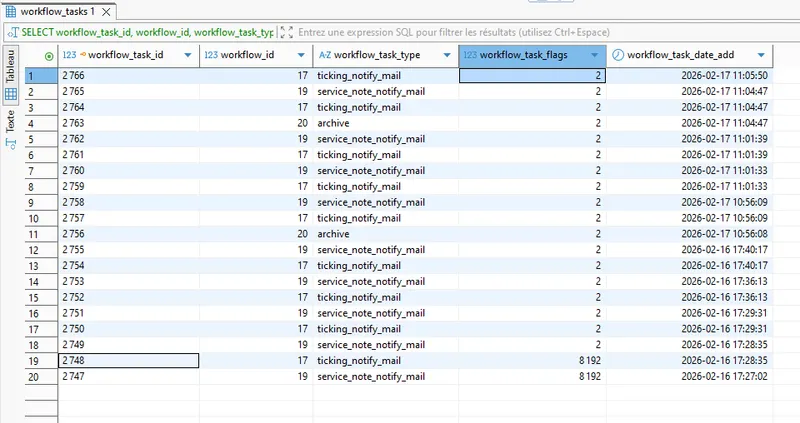Click the SQL script icon before SELECT
This screenshot has height=423, width=800.
coord(14,33)
